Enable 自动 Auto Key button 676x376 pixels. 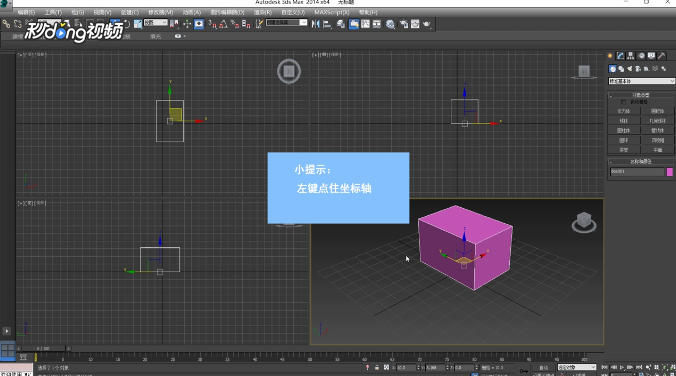543,367
